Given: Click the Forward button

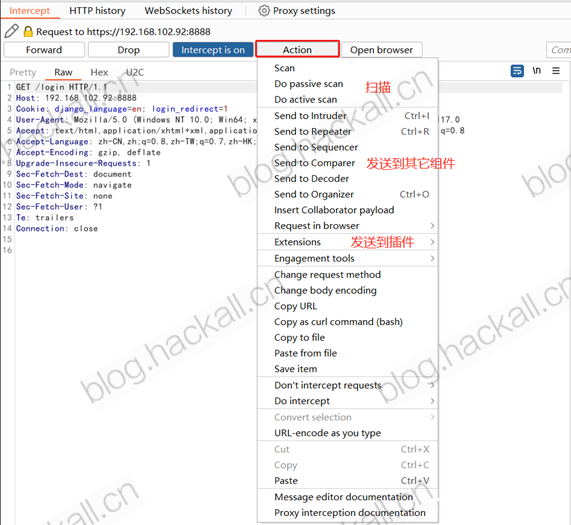Looking at the screenshot, I should coord(44,50).
